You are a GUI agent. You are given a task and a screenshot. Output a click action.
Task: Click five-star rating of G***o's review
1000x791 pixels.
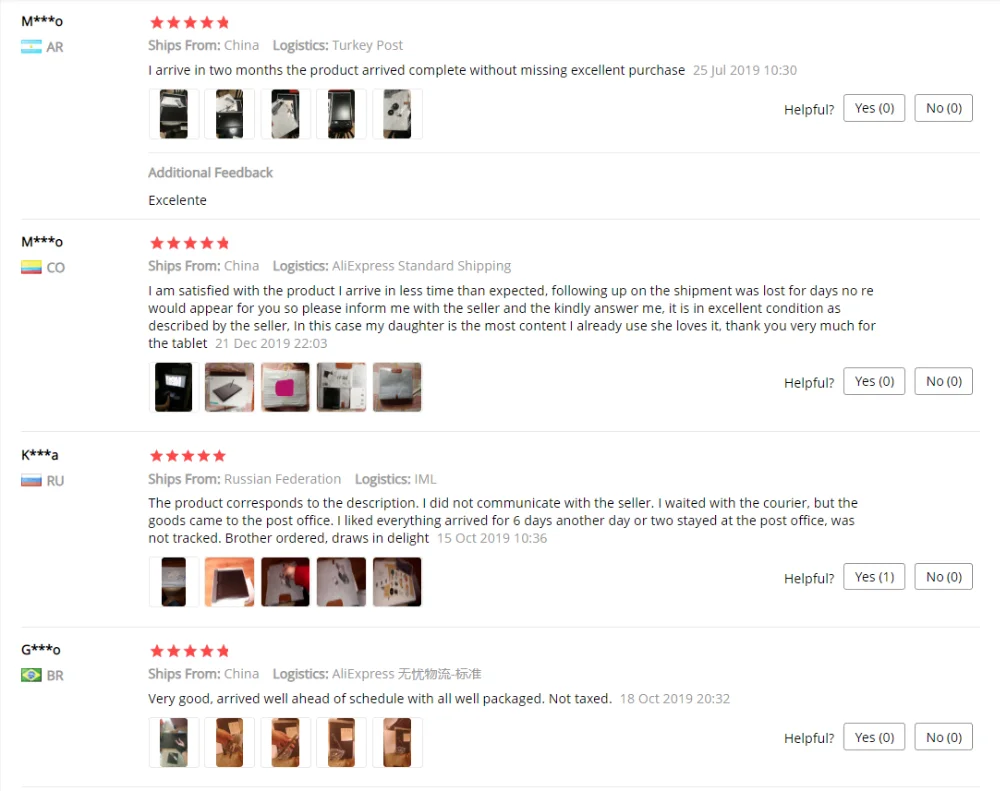pyautogui.click(x=189, y=651)
